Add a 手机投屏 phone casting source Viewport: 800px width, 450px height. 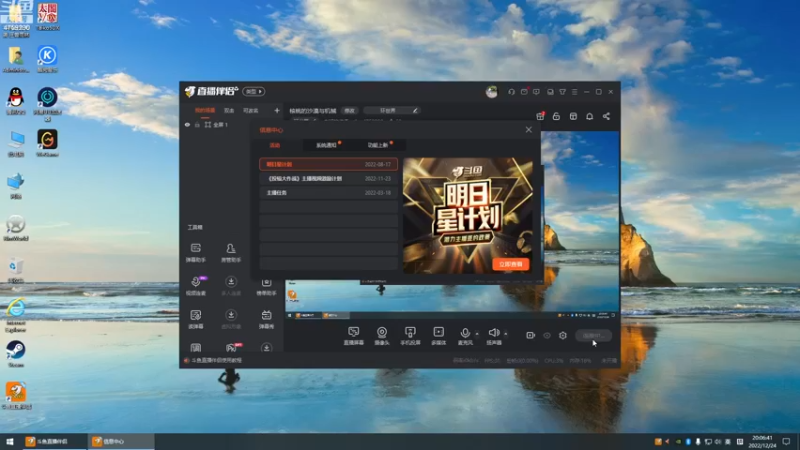[x=410, y=336]
